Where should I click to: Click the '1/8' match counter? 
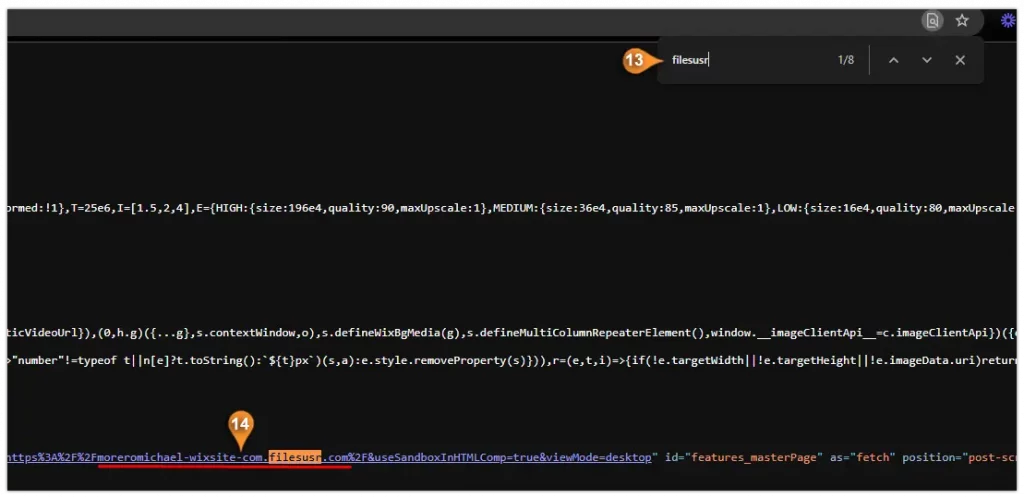coord(846,60)
